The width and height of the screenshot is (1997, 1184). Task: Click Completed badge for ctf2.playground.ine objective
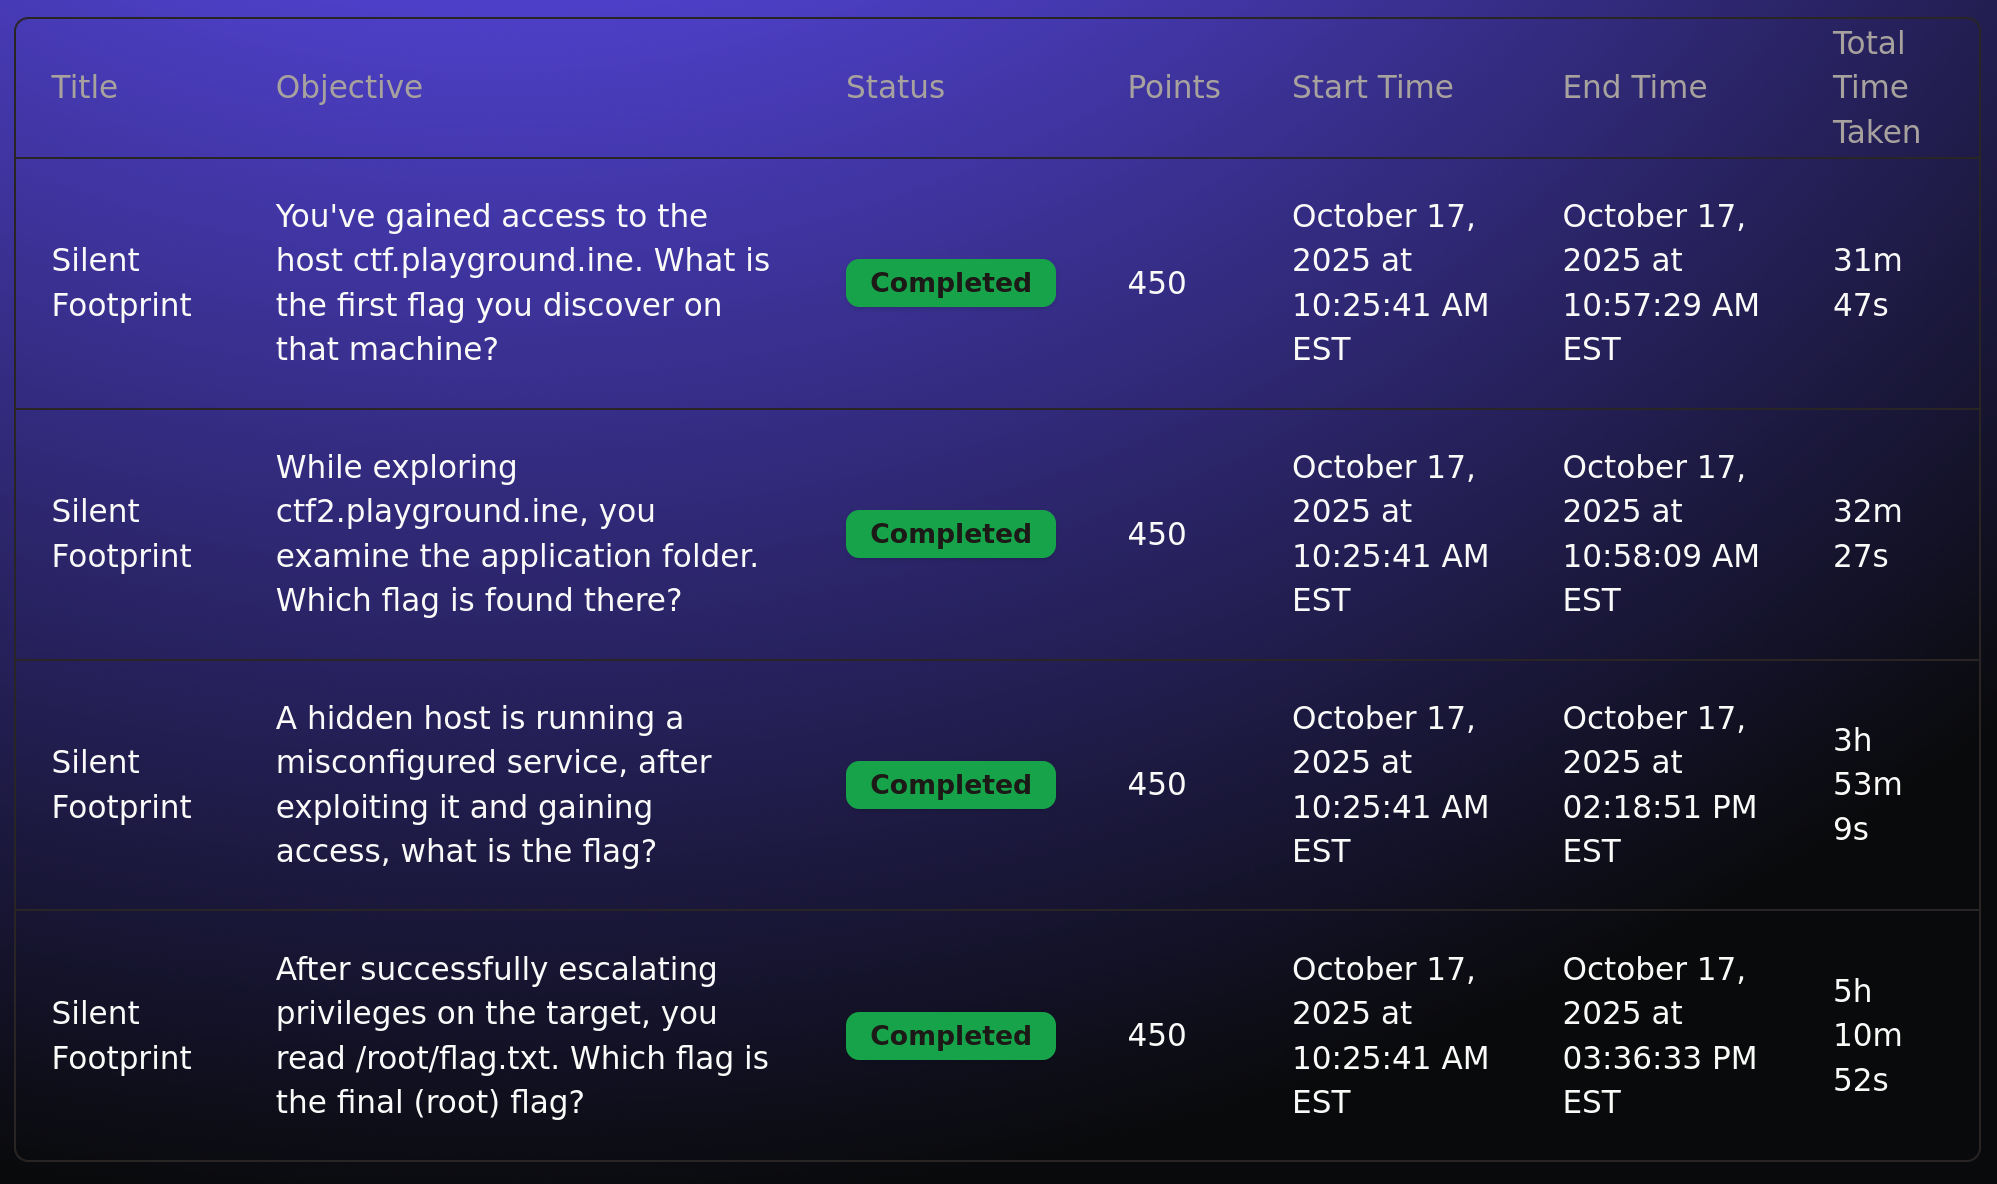tap(950, 534)
